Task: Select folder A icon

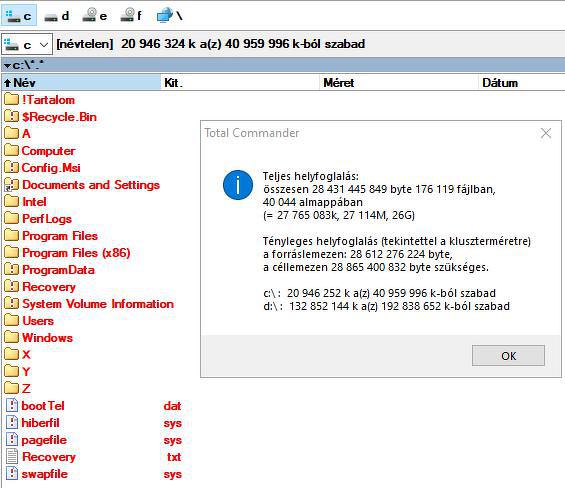Action: click(12, 133)
